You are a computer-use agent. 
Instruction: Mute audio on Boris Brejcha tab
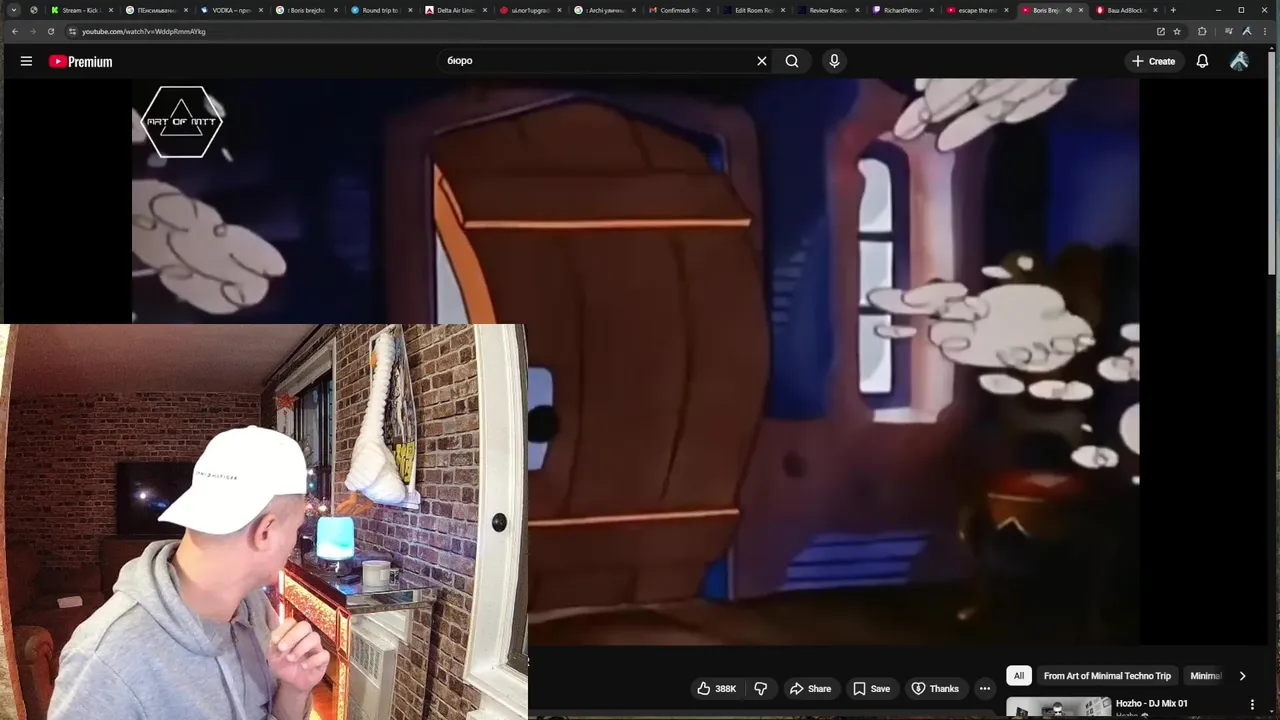tap(1068, 10)
